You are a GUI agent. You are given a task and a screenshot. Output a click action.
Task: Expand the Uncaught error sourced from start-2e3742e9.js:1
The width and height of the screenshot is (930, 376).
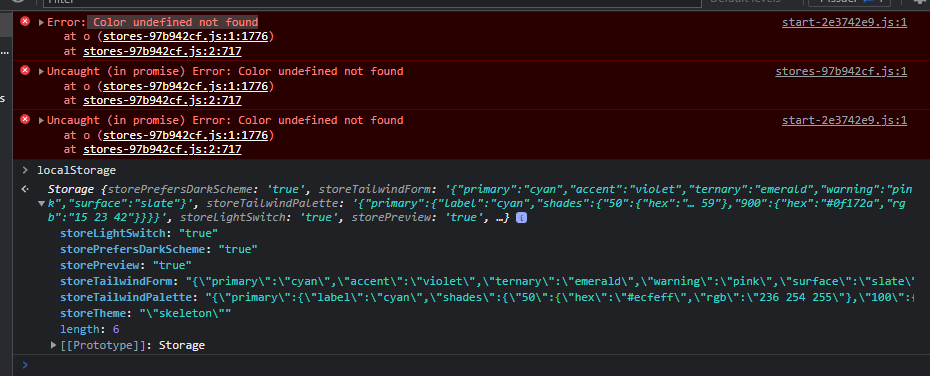pos(42,121)
